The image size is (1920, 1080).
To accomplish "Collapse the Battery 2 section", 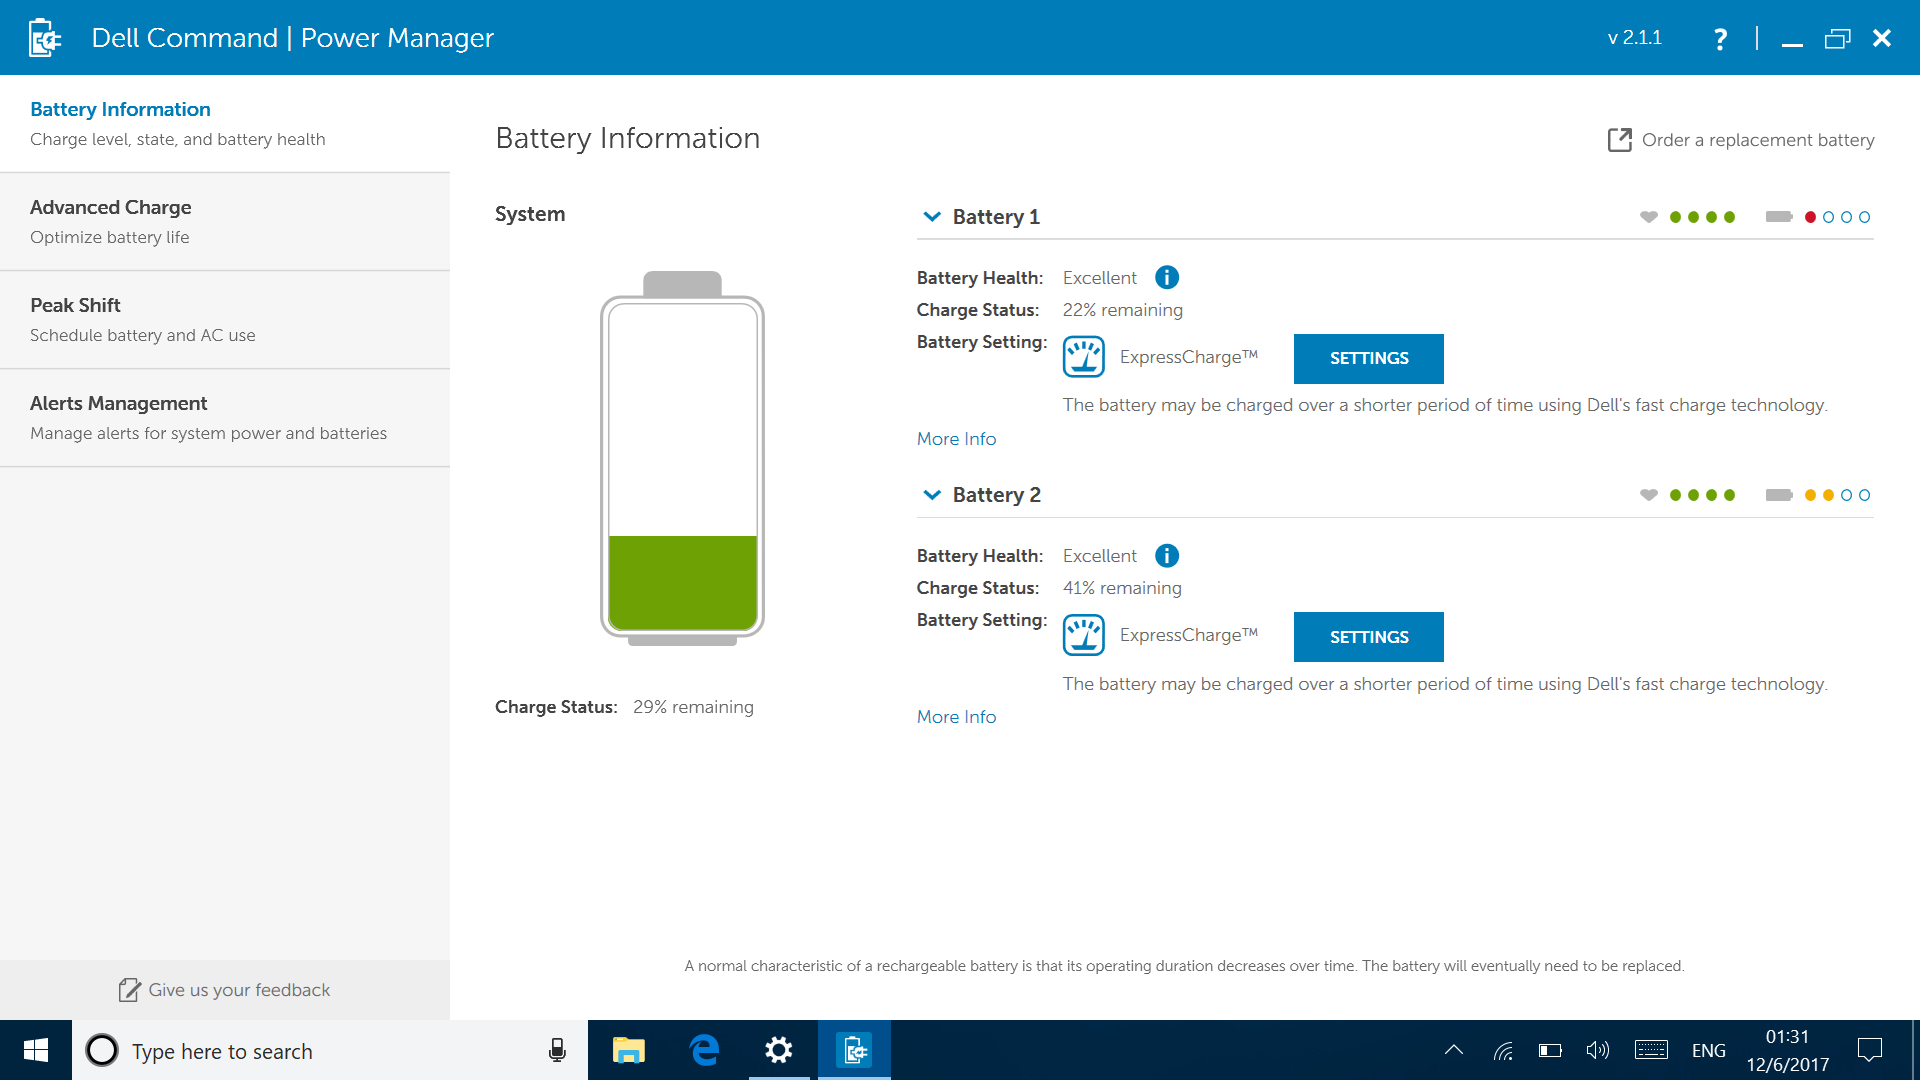I will tap(932, 495).
